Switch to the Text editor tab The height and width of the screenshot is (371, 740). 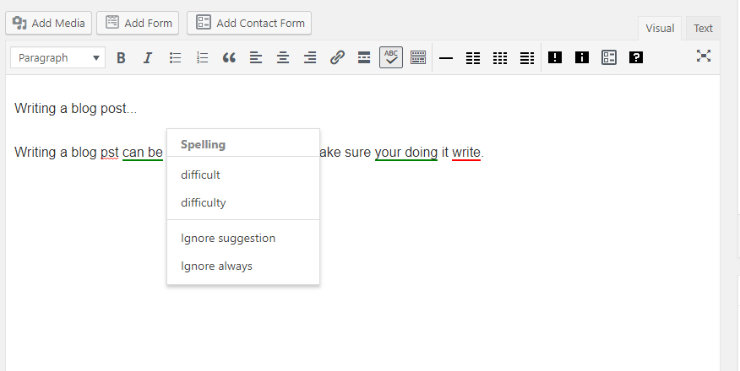pyautogui.click(x=703, y=28)
